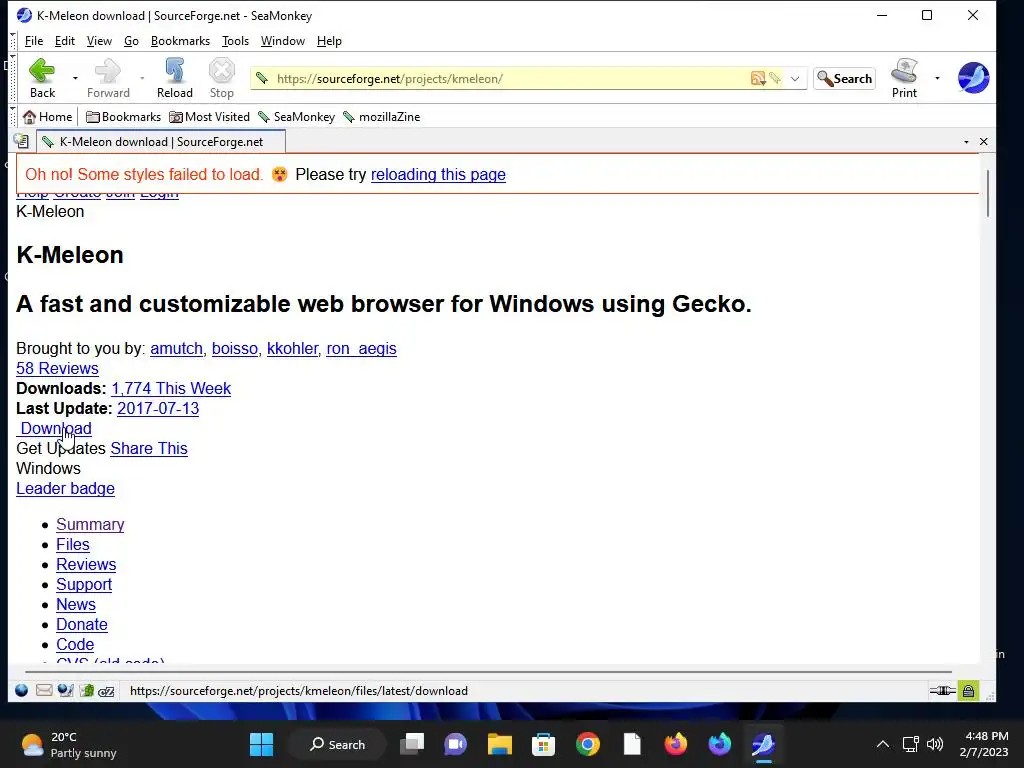Click the 2017-07-13 last update link
The height and width of the screenshot is (768, 1024).
158,409
